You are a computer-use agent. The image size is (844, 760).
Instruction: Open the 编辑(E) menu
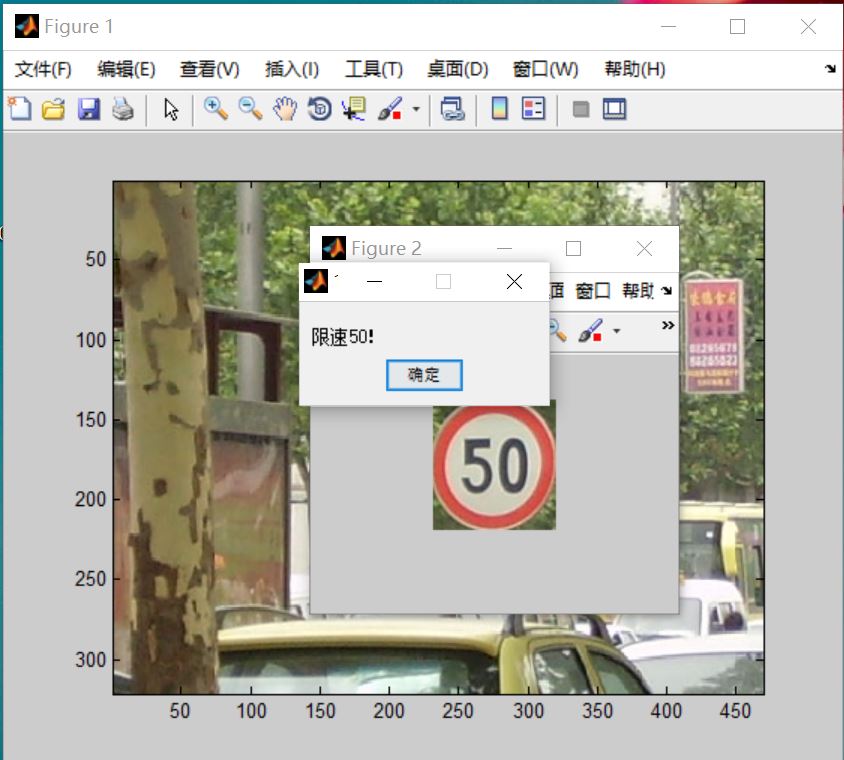pos(126,69)
